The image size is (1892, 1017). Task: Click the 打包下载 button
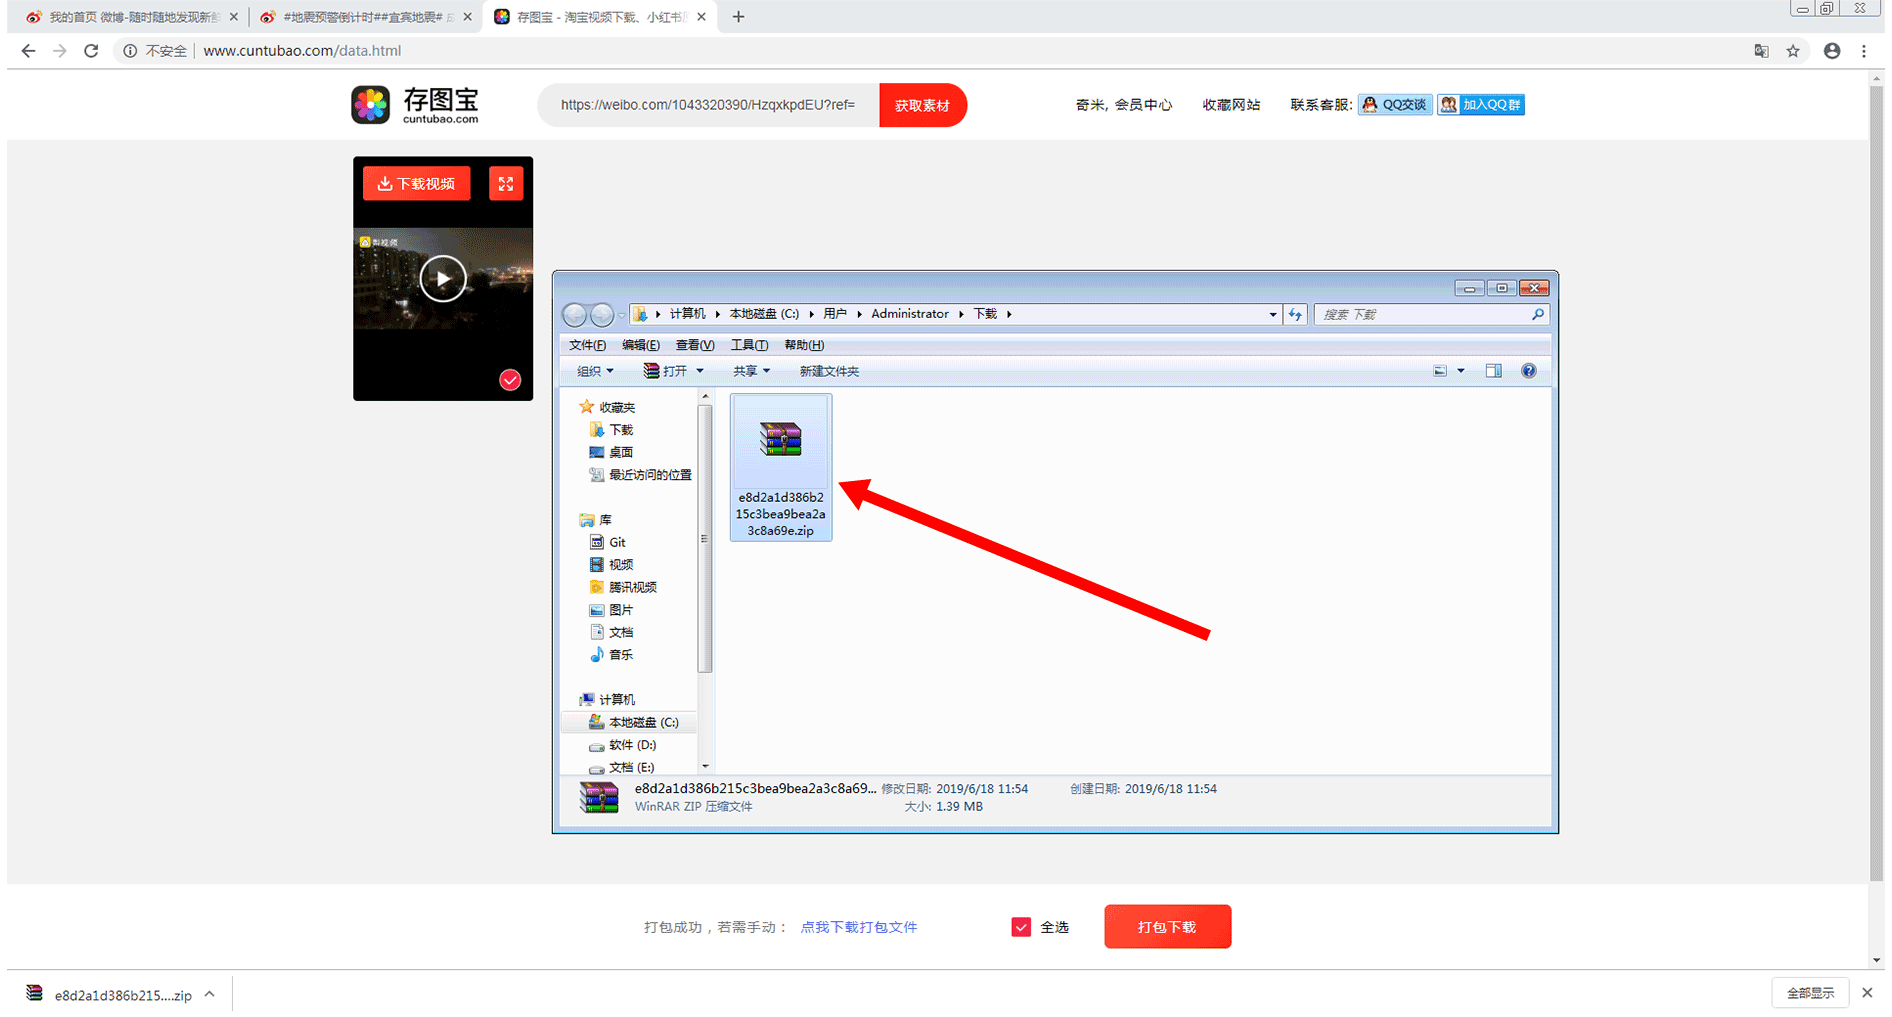(1167, 927)
